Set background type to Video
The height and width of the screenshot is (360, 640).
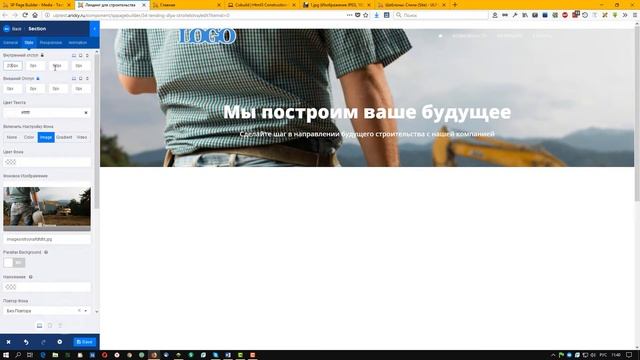pos(82,137)
